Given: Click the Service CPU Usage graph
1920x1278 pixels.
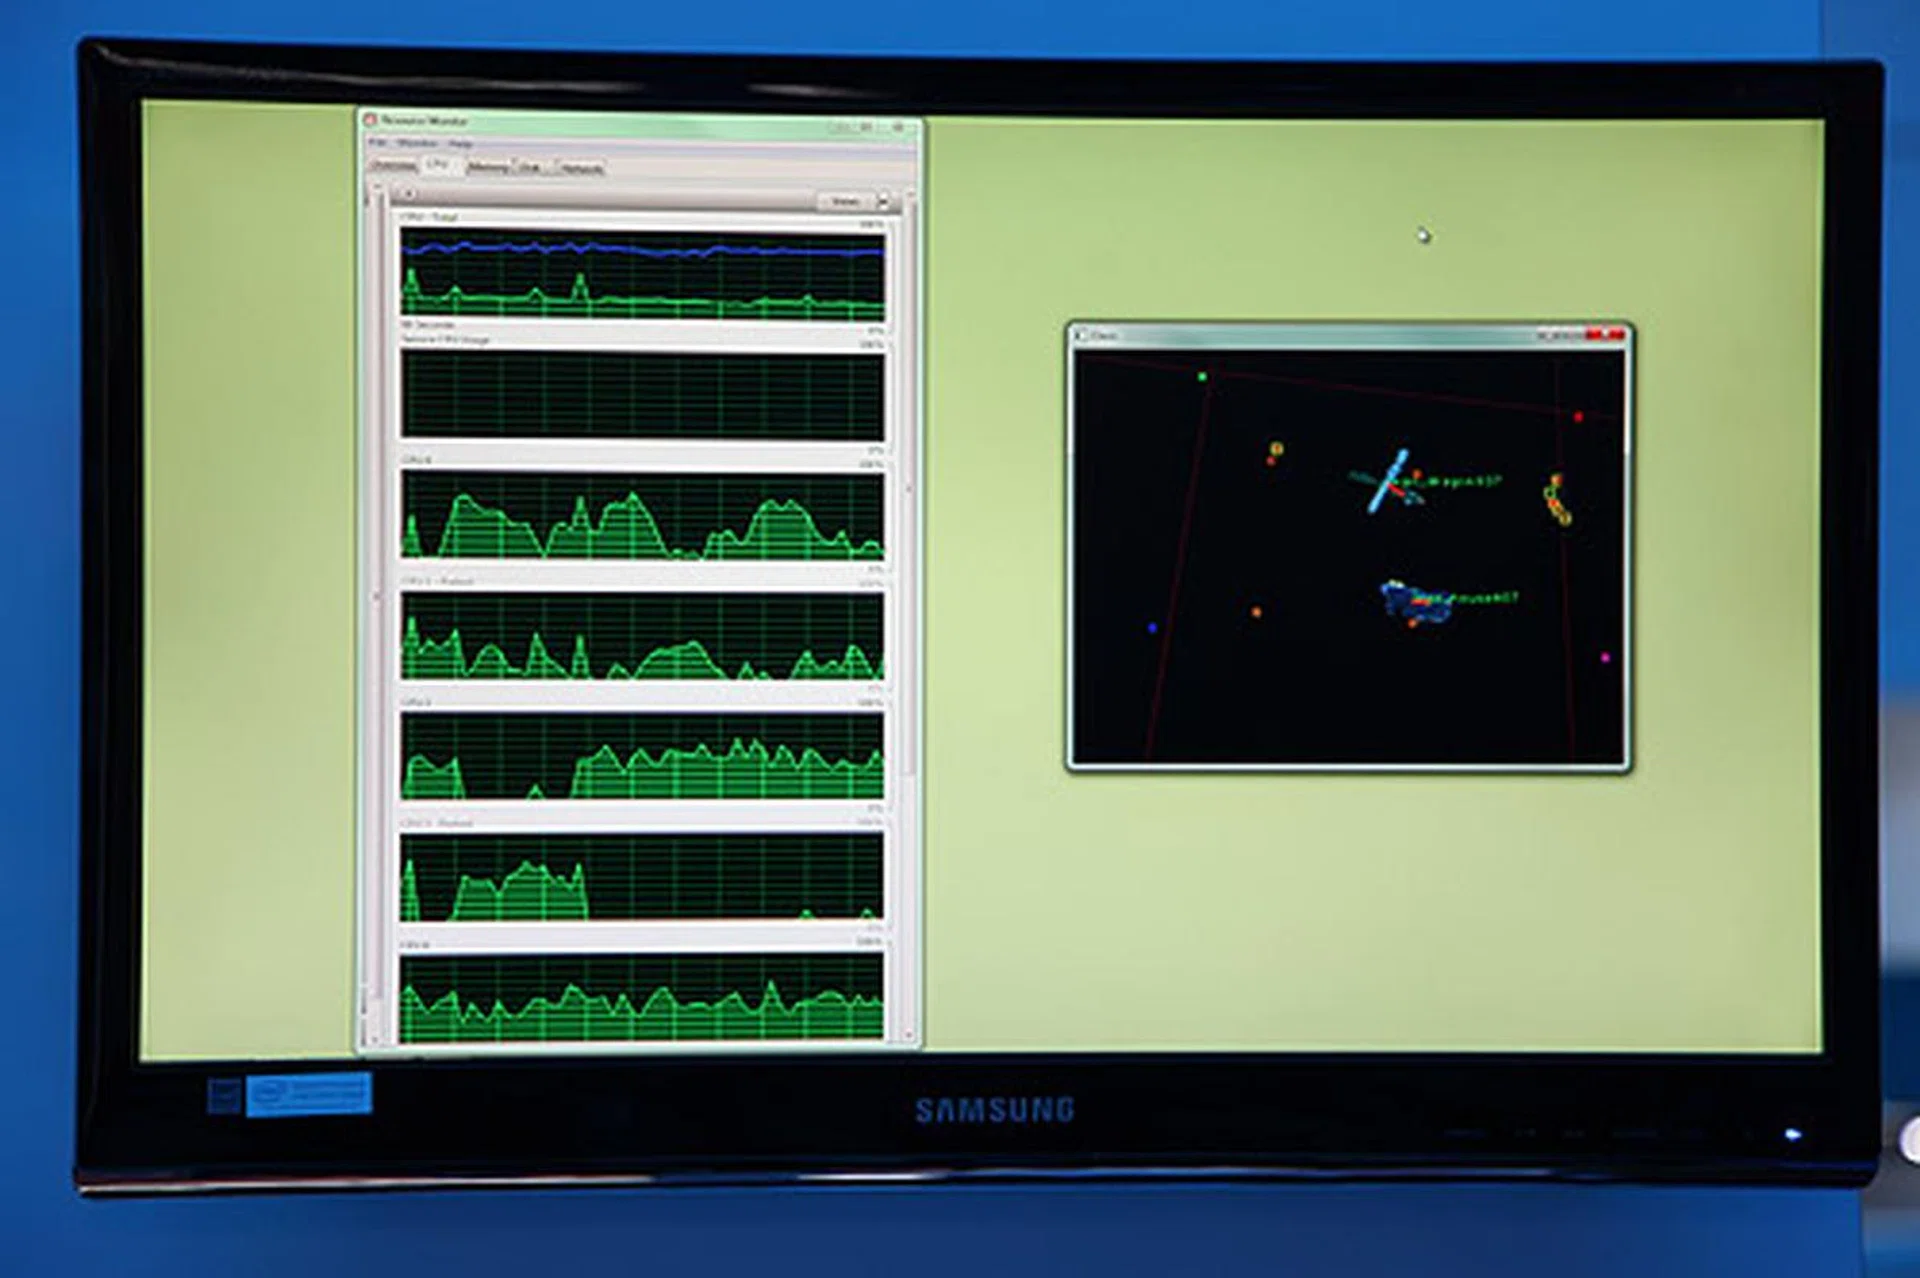Looking at the screenshot, I should pos(642,396).
